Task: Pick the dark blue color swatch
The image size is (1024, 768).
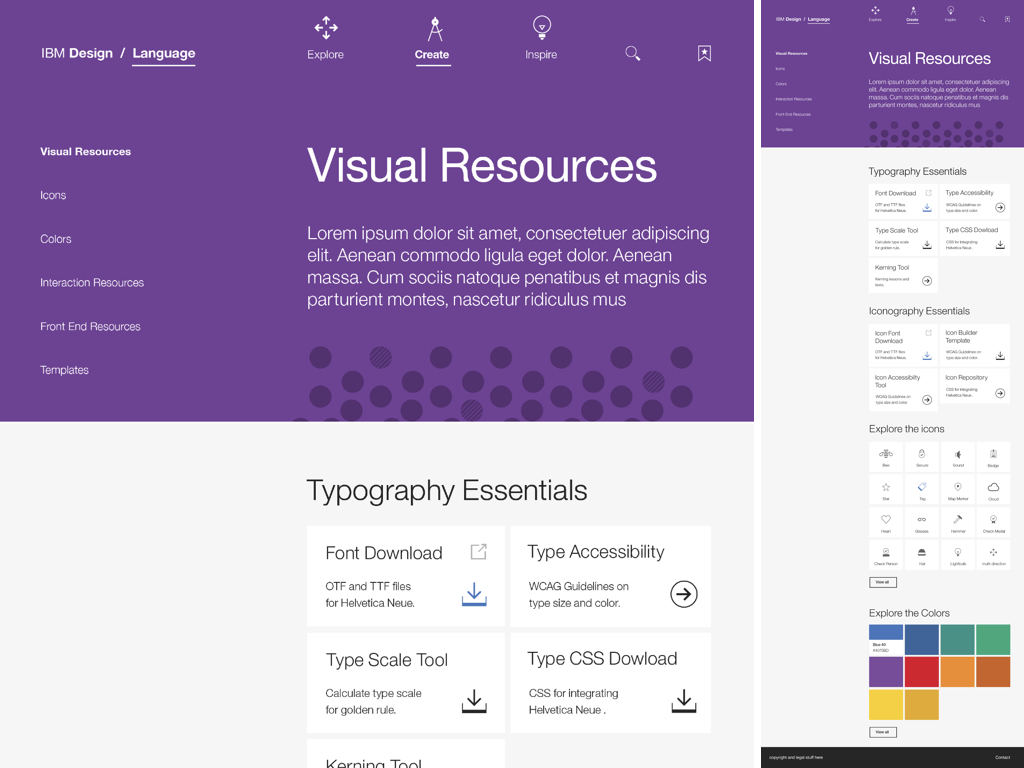Action: point(921,639)
